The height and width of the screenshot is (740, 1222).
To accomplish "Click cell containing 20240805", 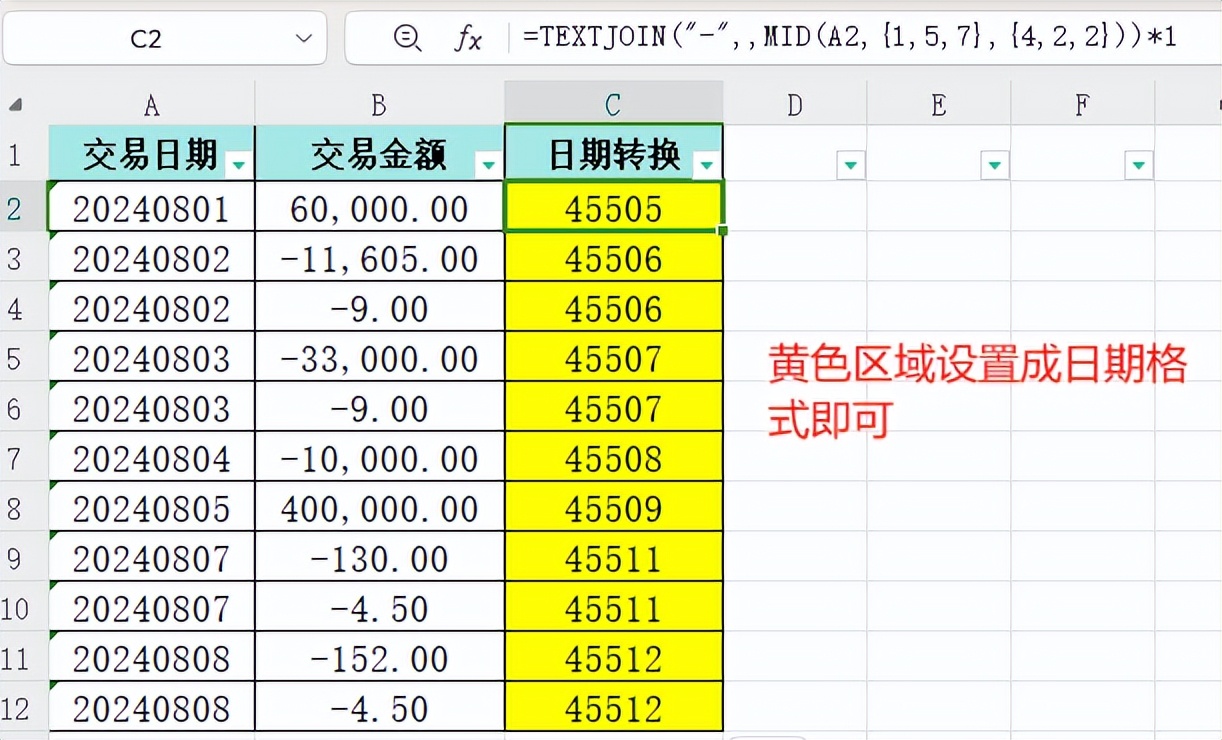I will tap(152, 507).
